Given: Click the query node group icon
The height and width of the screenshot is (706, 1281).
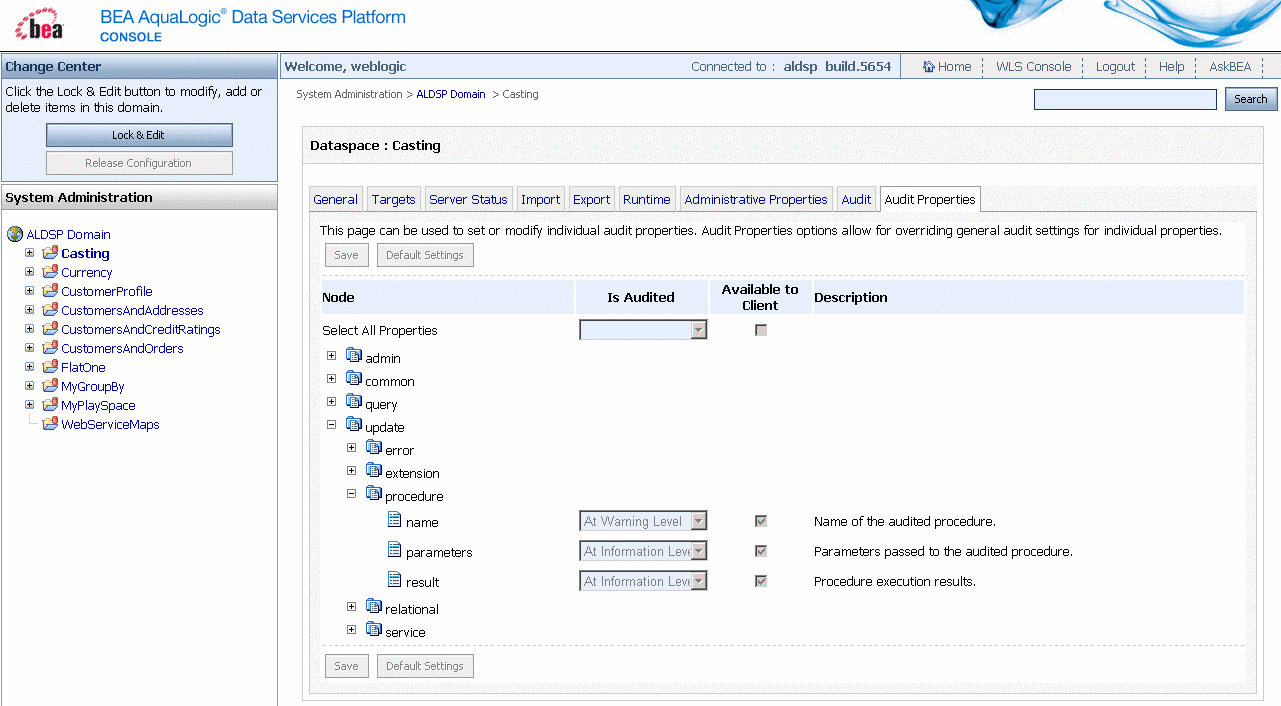Looking at the screenshot, I should [x=354, y=402].
